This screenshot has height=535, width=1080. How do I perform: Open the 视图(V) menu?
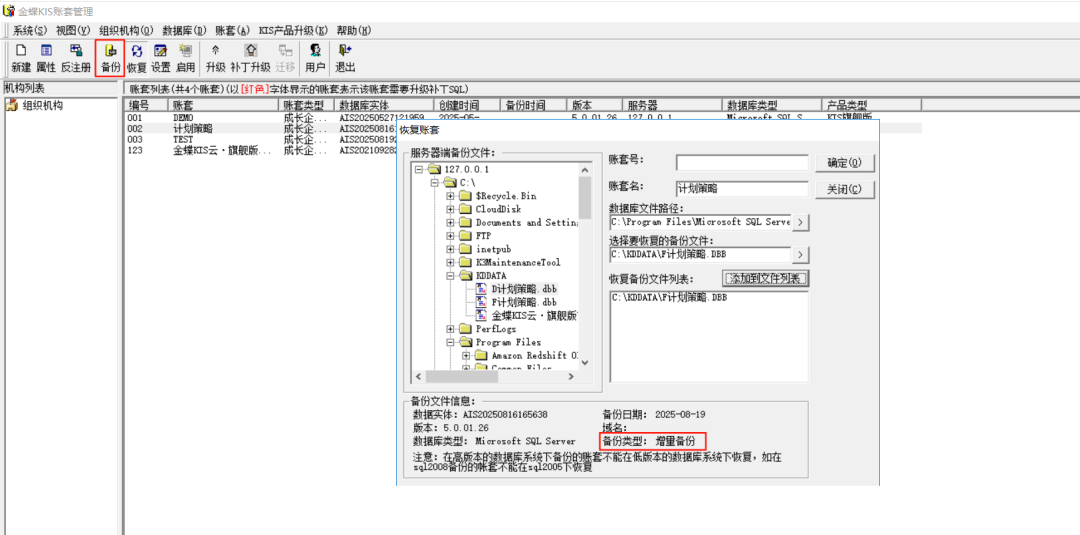73,30
